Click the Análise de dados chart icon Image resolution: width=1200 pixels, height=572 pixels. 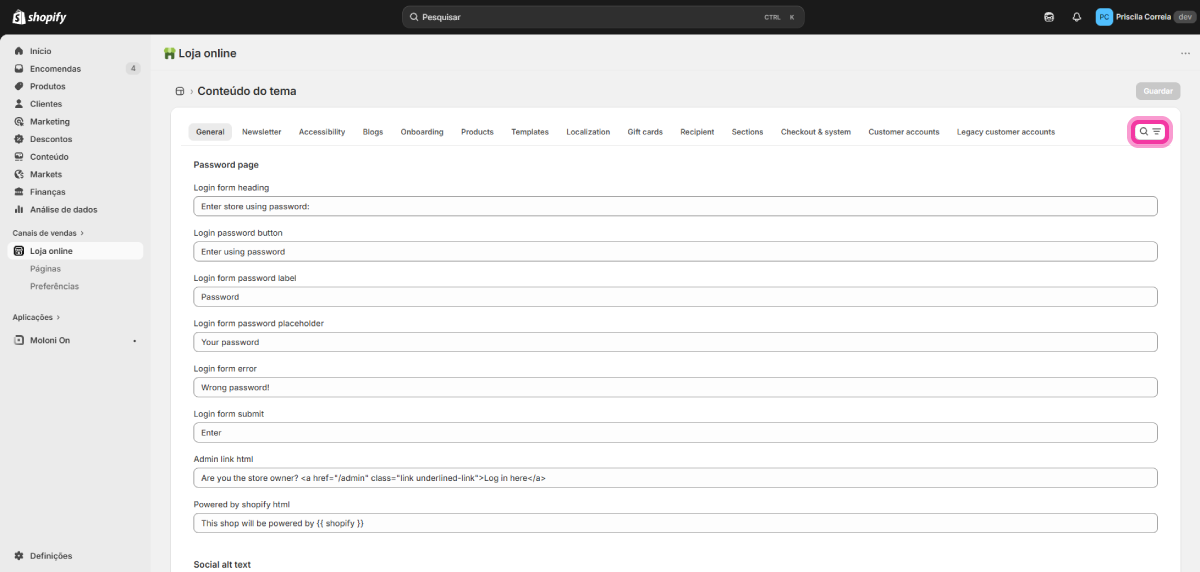[x=19, y=210]
